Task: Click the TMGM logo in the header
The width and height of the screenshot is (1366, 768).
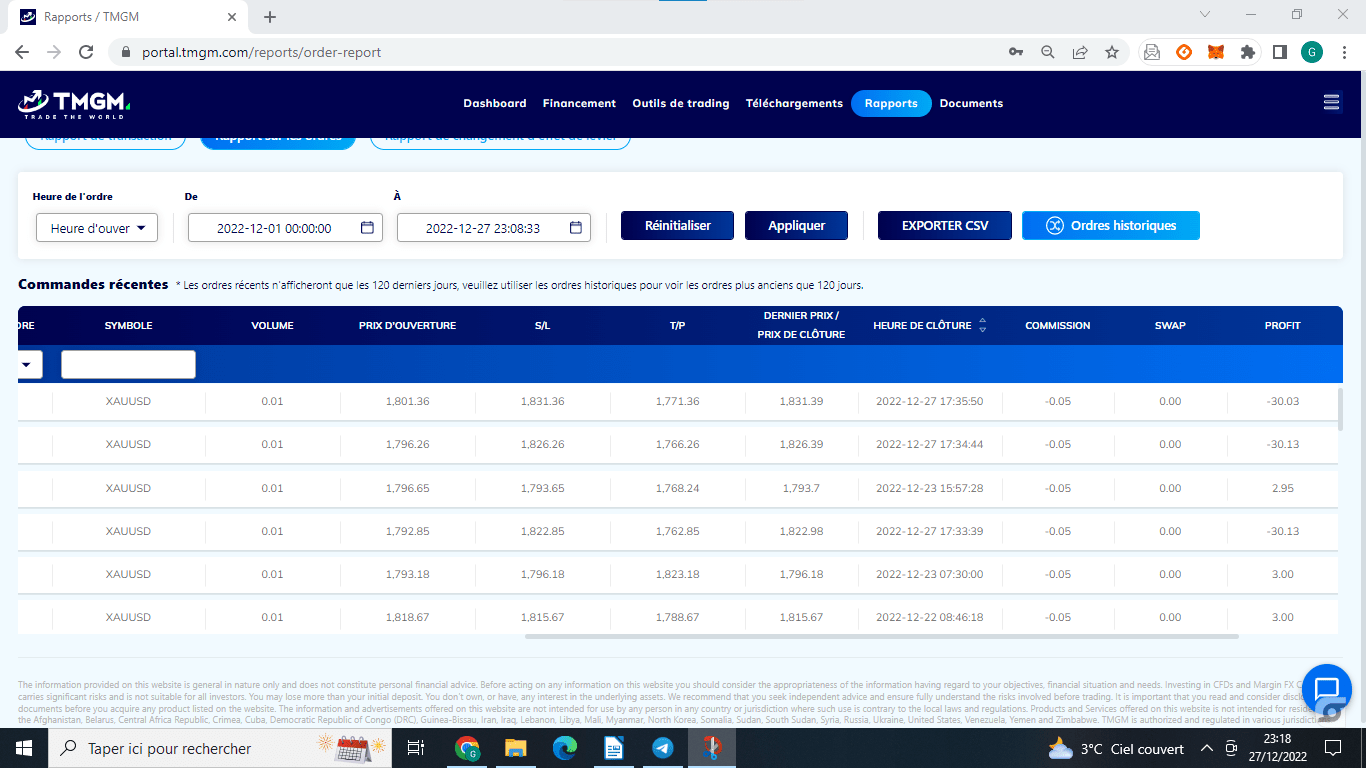Action: coord(74,103)
